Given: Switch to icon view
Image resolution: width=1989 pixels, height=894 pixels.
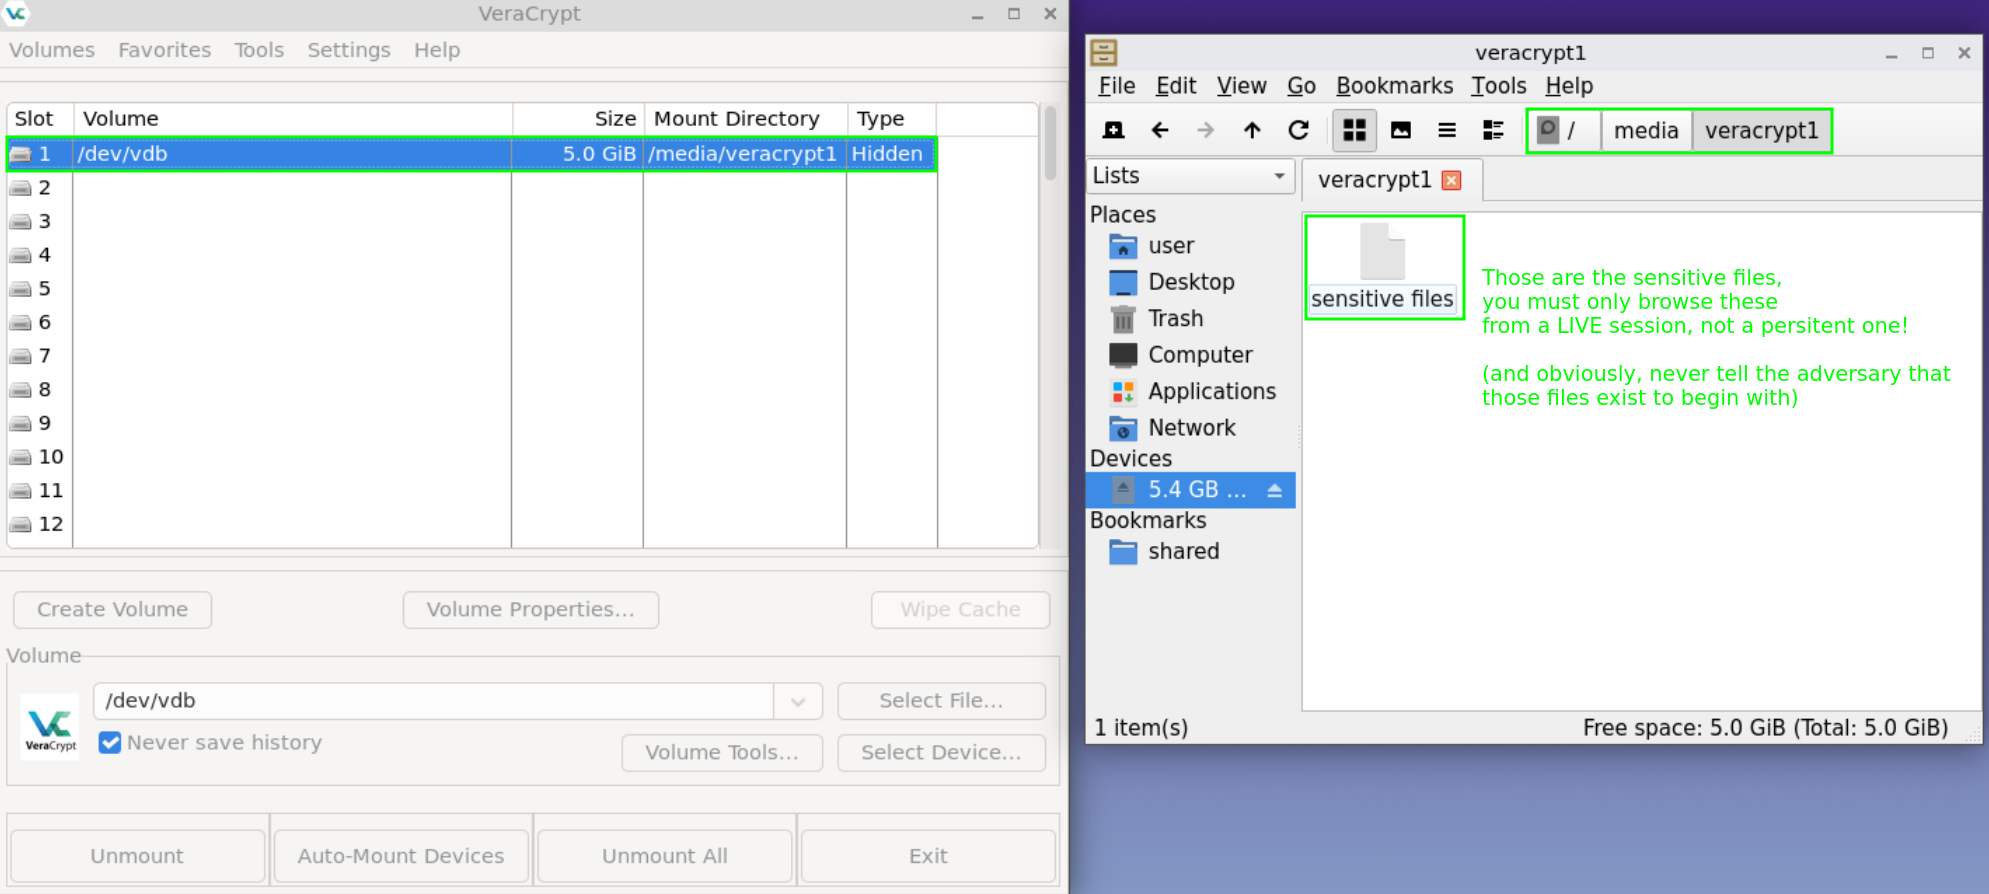Looking at the screenshot, I should click(x=1354, y=130).
